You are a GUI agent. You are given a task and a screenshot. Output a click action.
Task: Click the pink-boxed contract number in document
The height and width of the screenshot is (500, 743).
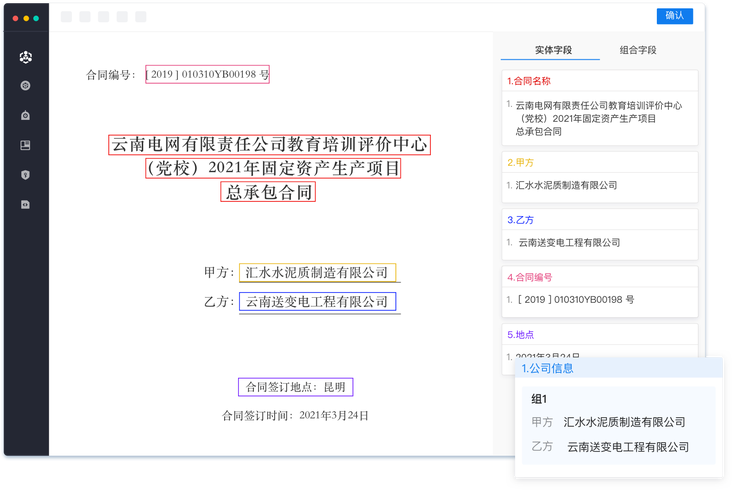(207, 74)
